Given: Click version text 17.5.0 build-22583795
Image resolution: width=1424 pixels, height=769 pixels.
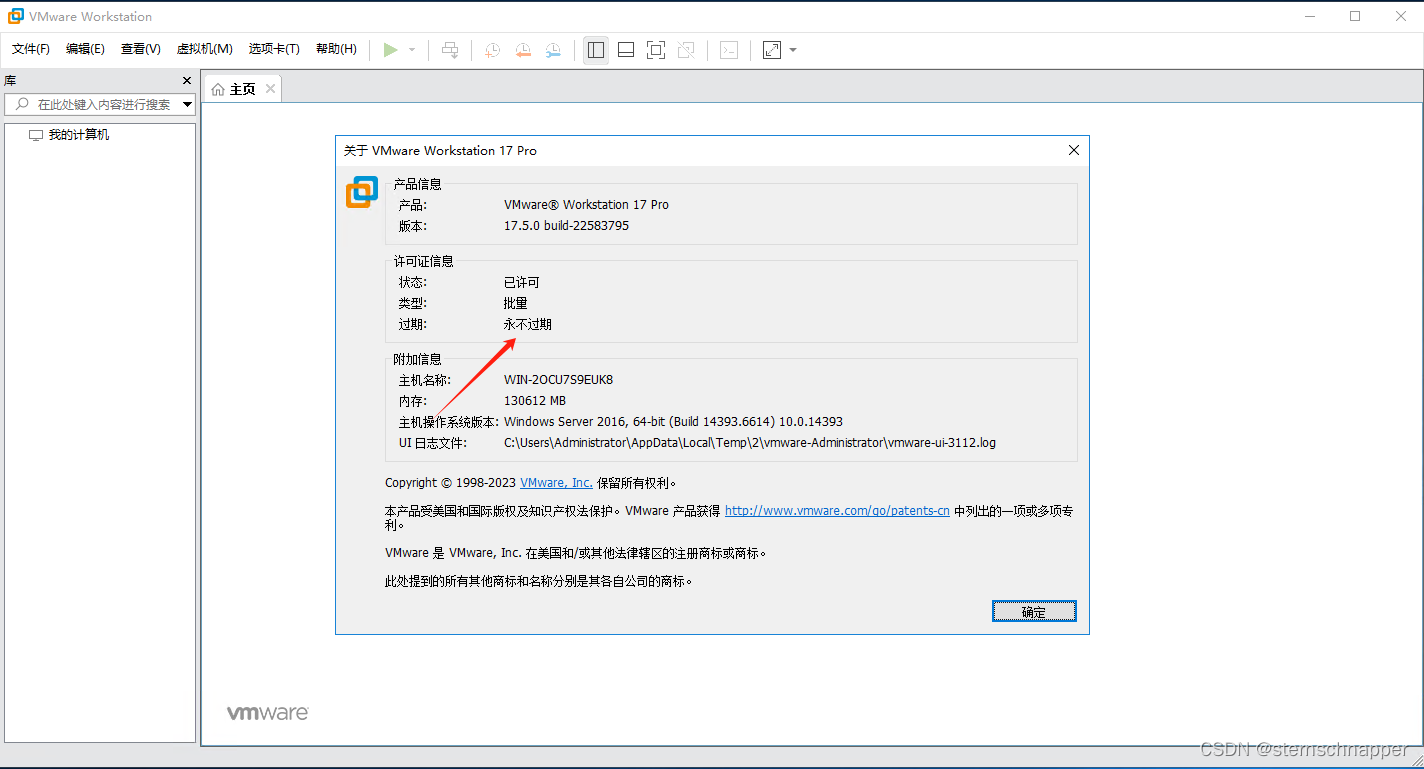Looking at the screenshot, I should pyautogui.click(x=566, y=226).
